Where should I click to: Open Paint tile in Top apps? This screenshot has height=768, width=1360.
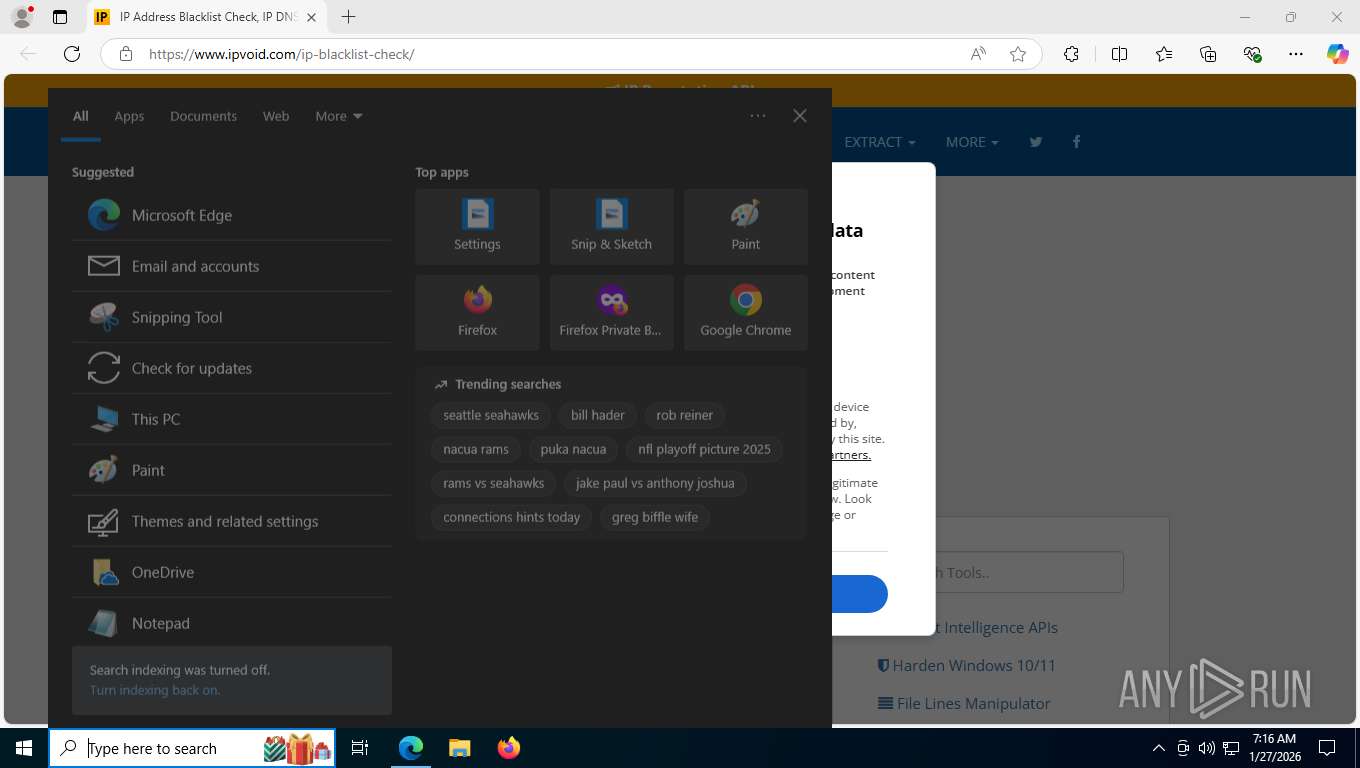coord(746,227)
